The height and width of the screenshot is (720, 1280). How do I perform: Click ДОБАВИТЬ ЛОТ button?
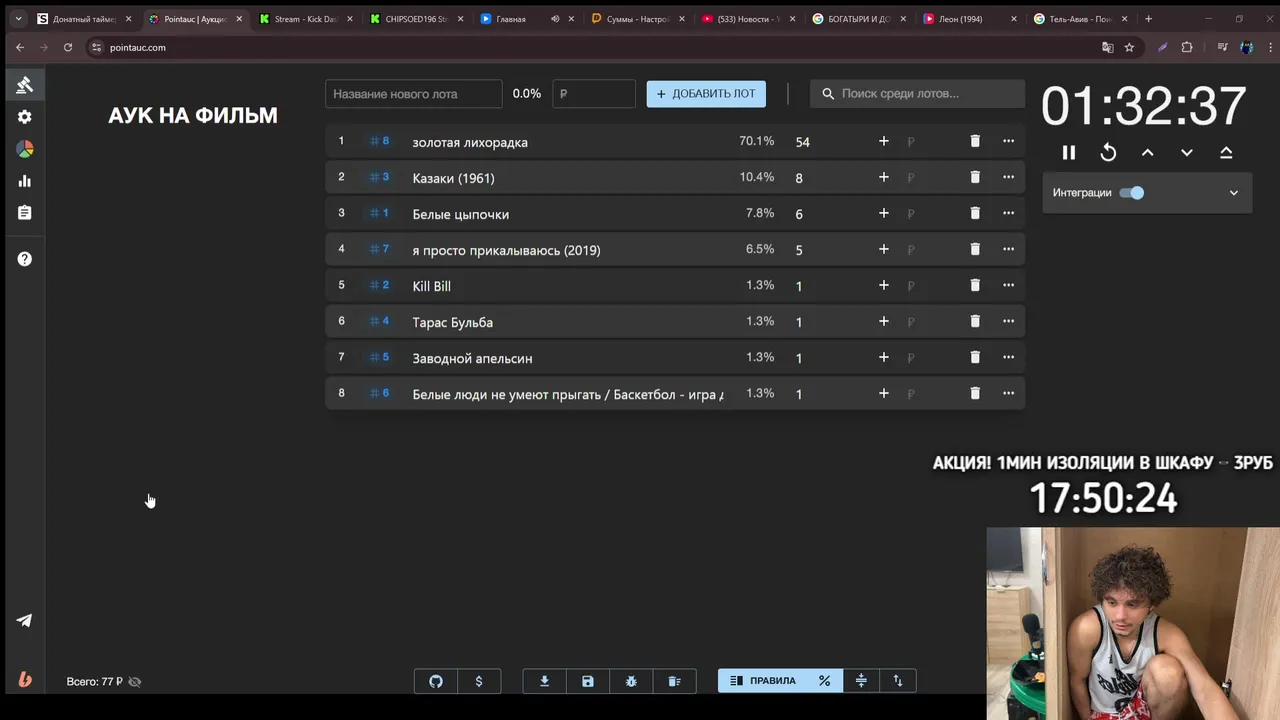coord(706,94)
